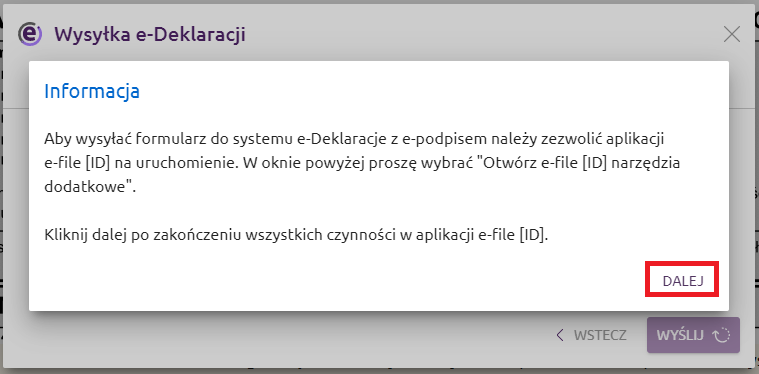Click the sentence starting with Aby wysyłać formularz
Viewport: 759px width, 374px height.
pyautogui.click(x=362, y=163)
